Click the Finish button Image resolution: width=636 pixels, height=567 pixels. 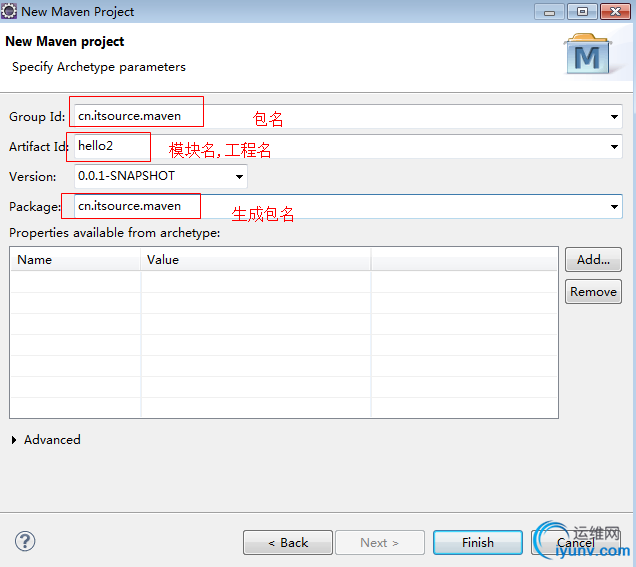point(478,542)
